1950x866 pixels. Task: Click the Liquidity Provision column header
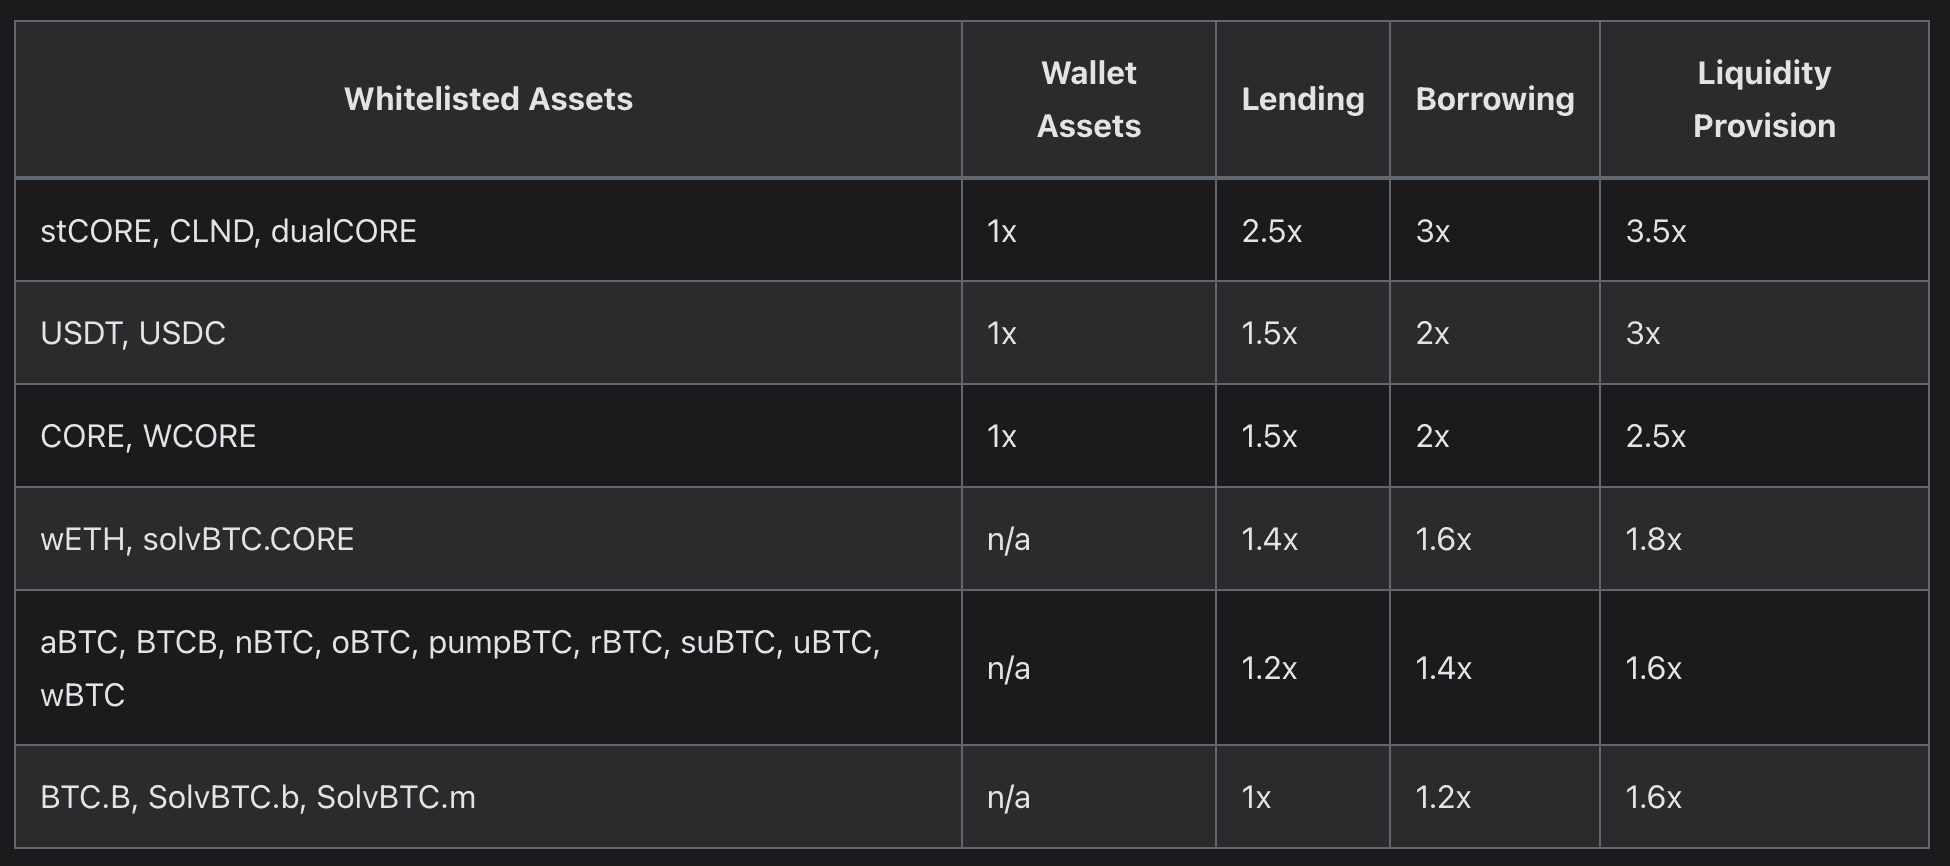[1763, 99]
